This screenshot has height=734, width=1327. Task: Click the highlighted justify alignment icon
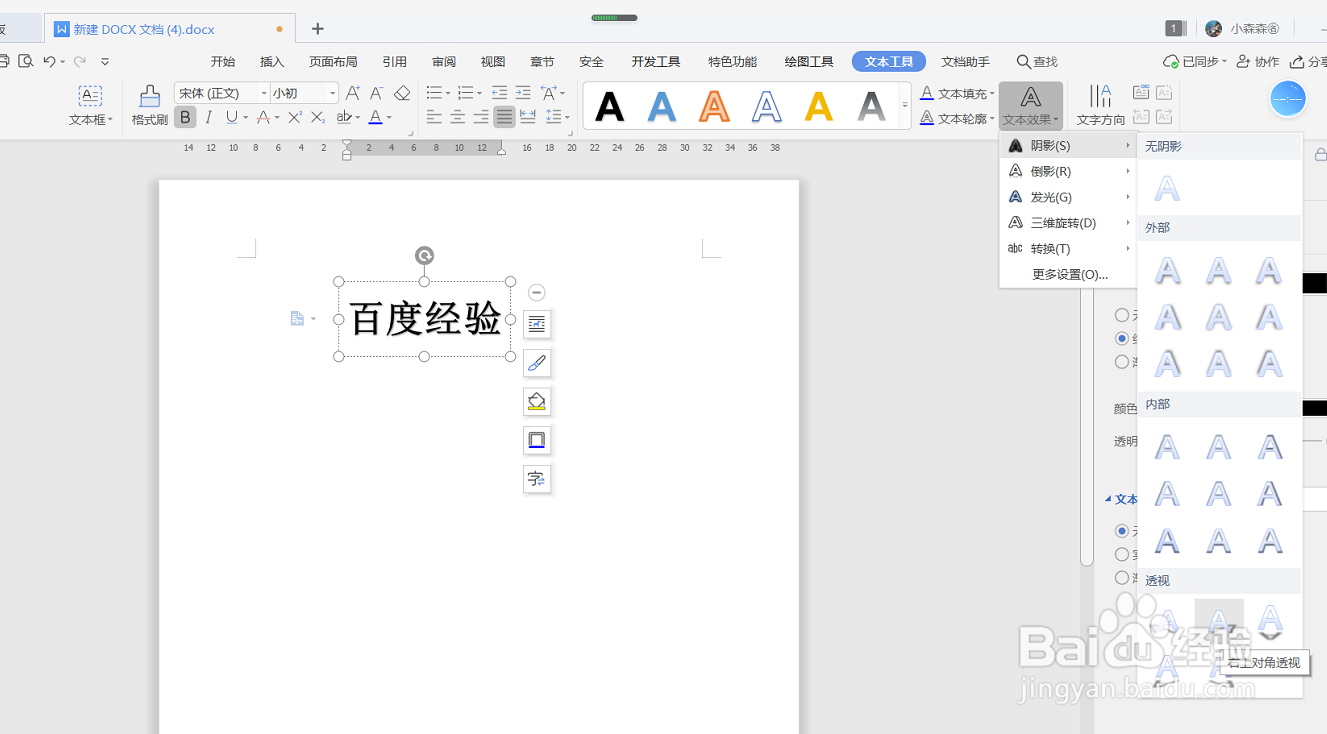point(504,117)
